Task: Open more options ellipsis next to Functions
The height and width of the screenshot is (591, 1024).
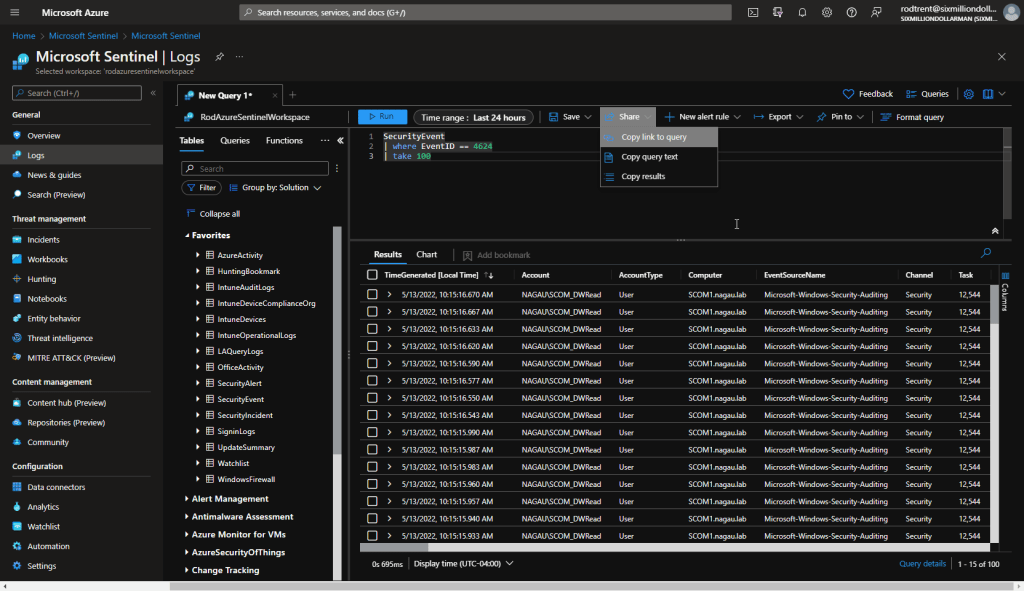Action: tap(325, 140)
